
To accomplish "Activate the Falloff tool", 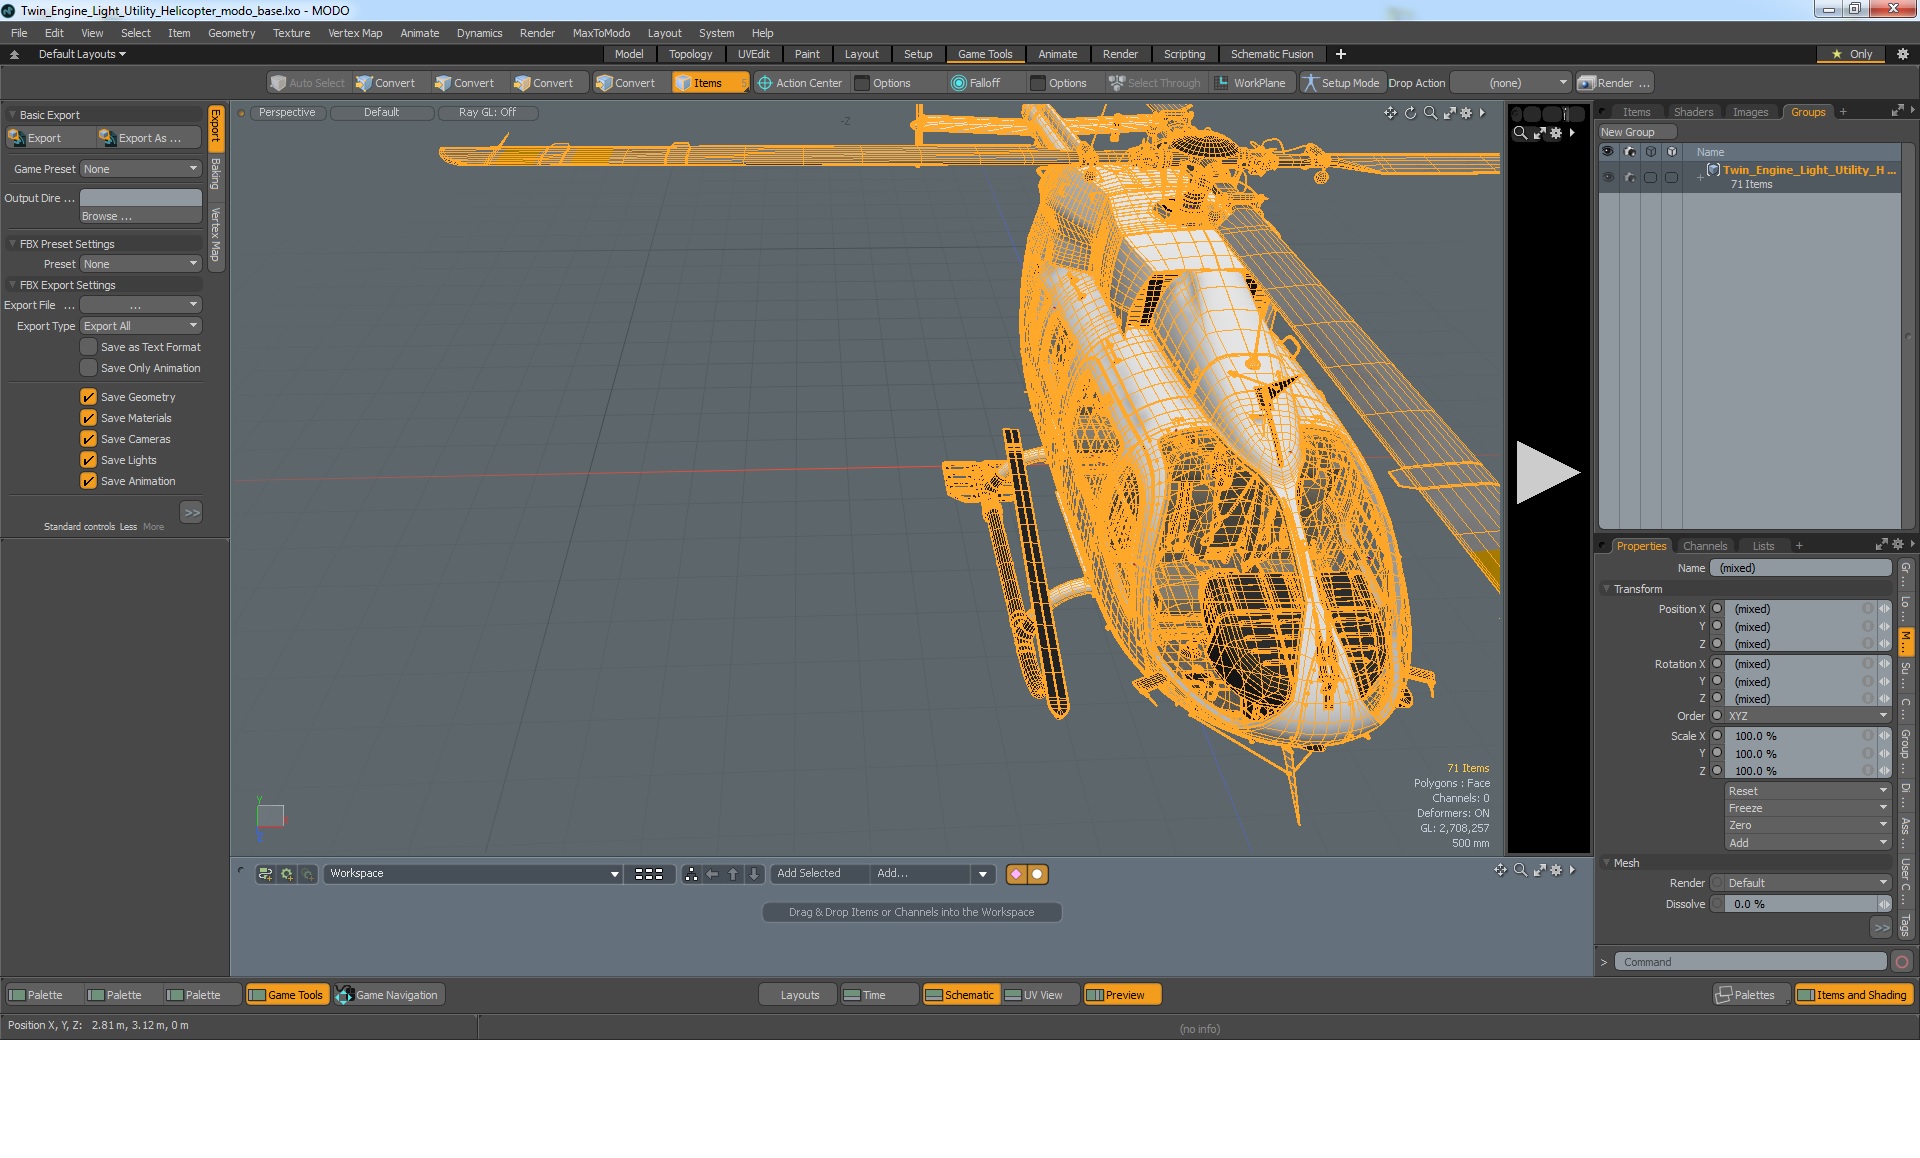I will point(975,83).
